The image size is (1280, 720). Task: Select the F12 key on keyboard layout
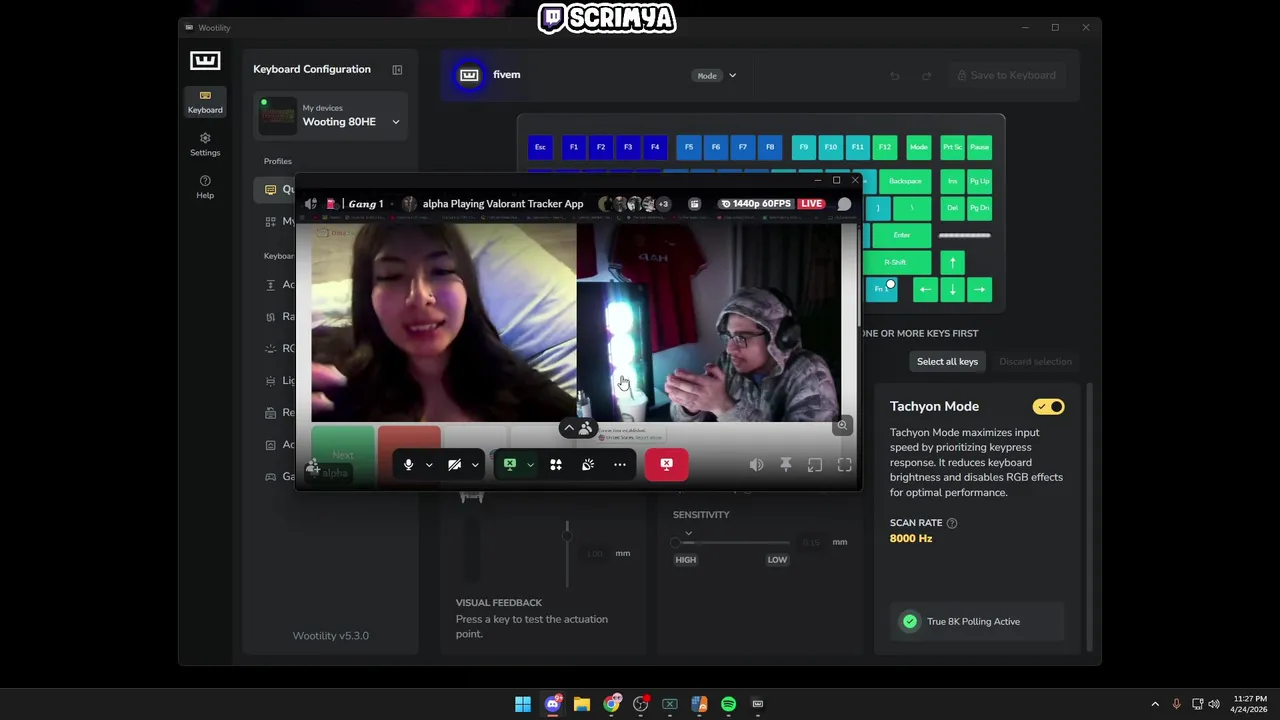click(x=885, y=147)
